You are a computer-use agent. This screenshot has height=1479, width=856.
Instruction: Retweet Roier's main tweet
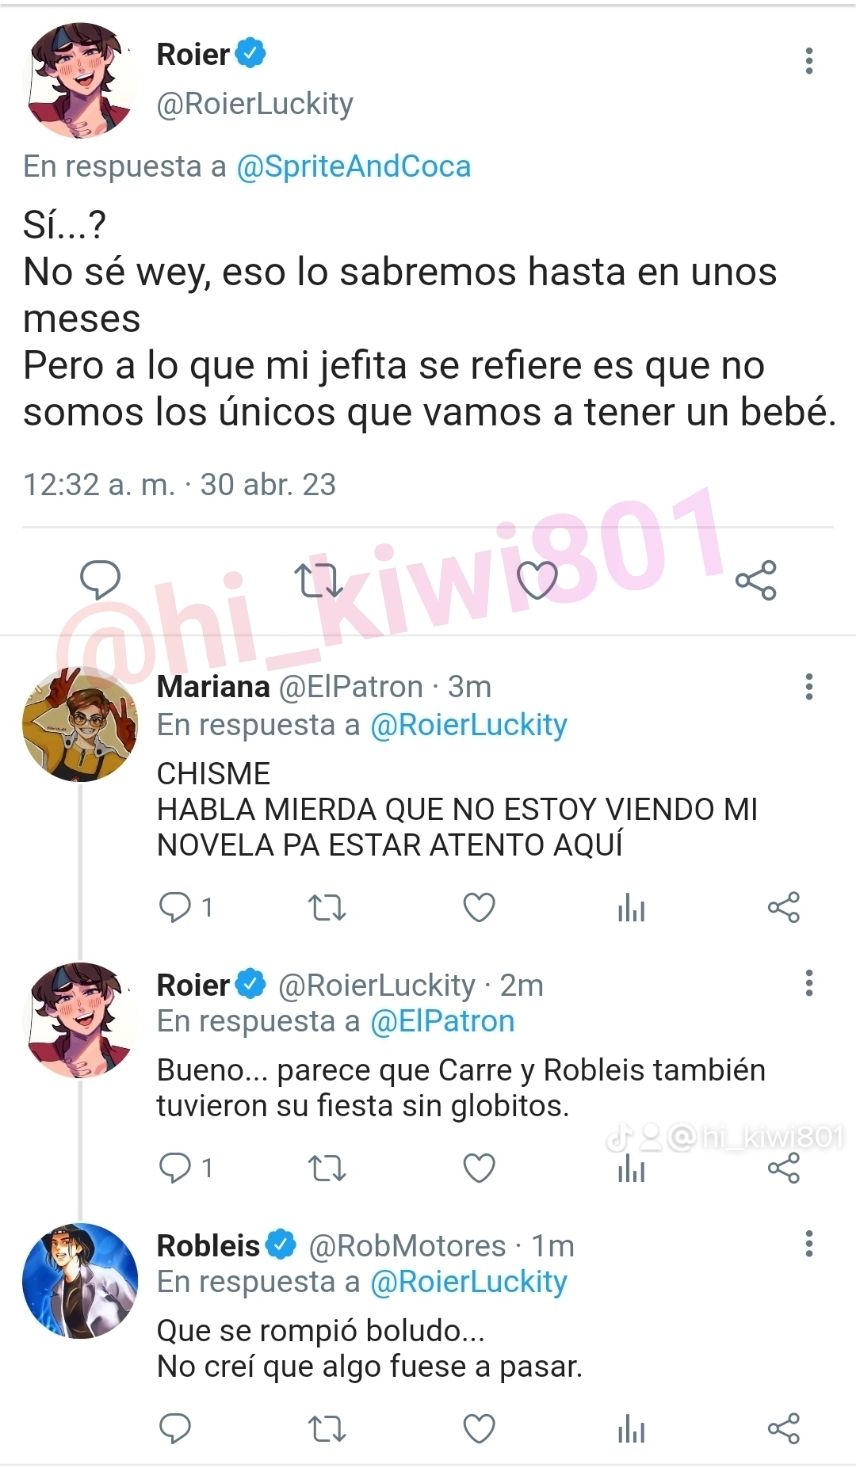pos(319,580)
